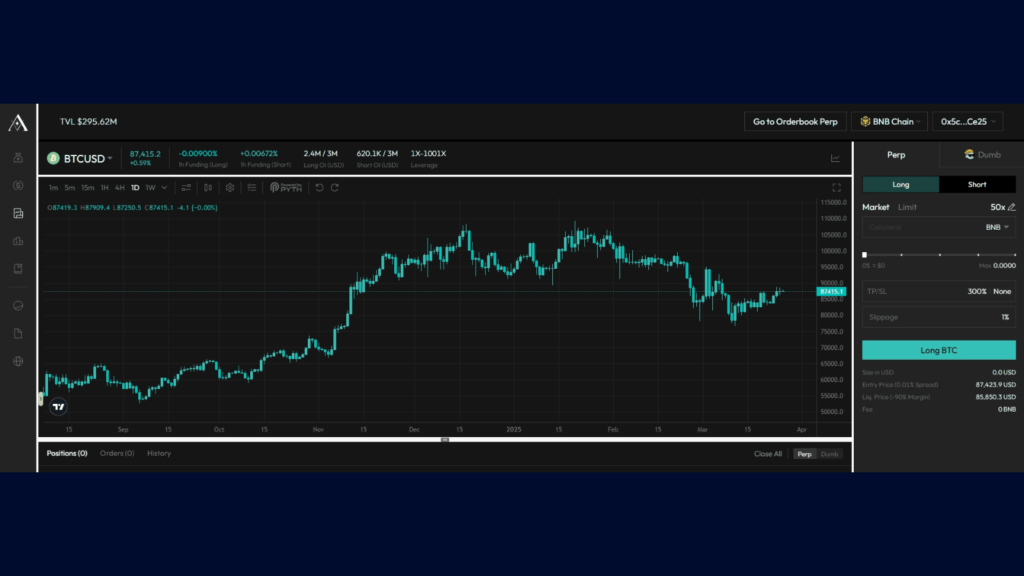Image resolution: width=1024 pixels, height=576 pixels.
Task: Click the Long BTC button
Action: coord(938,350)
